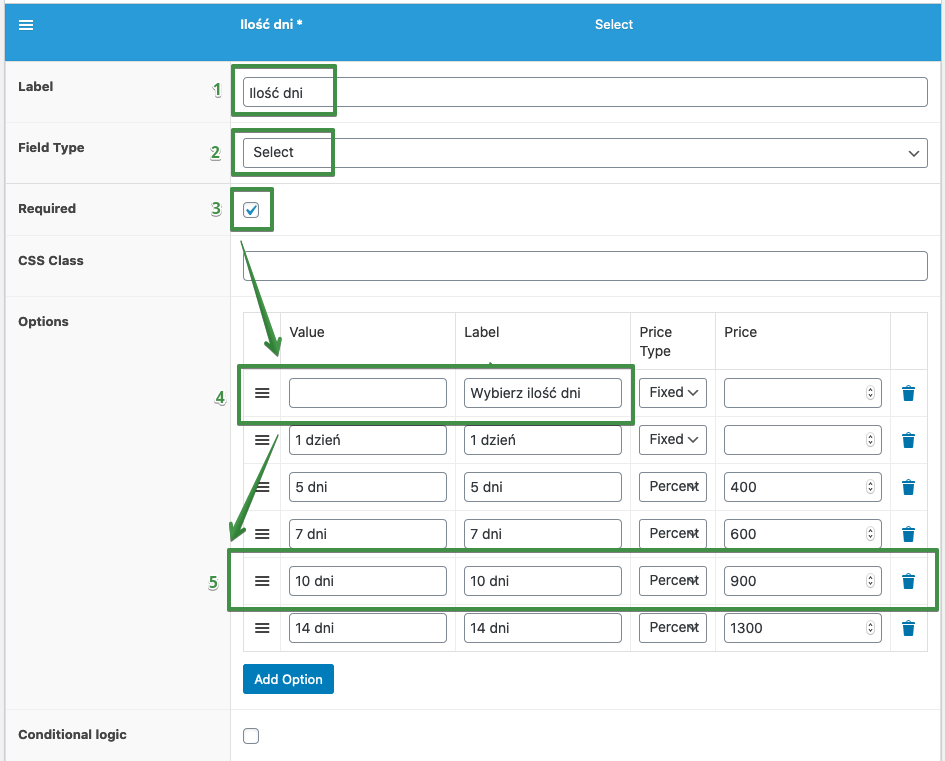Image resolution: width=945 pixels, height=761 pixels.
Task: Delete the 5 dni option with trash icon
Action: [908, 487]
